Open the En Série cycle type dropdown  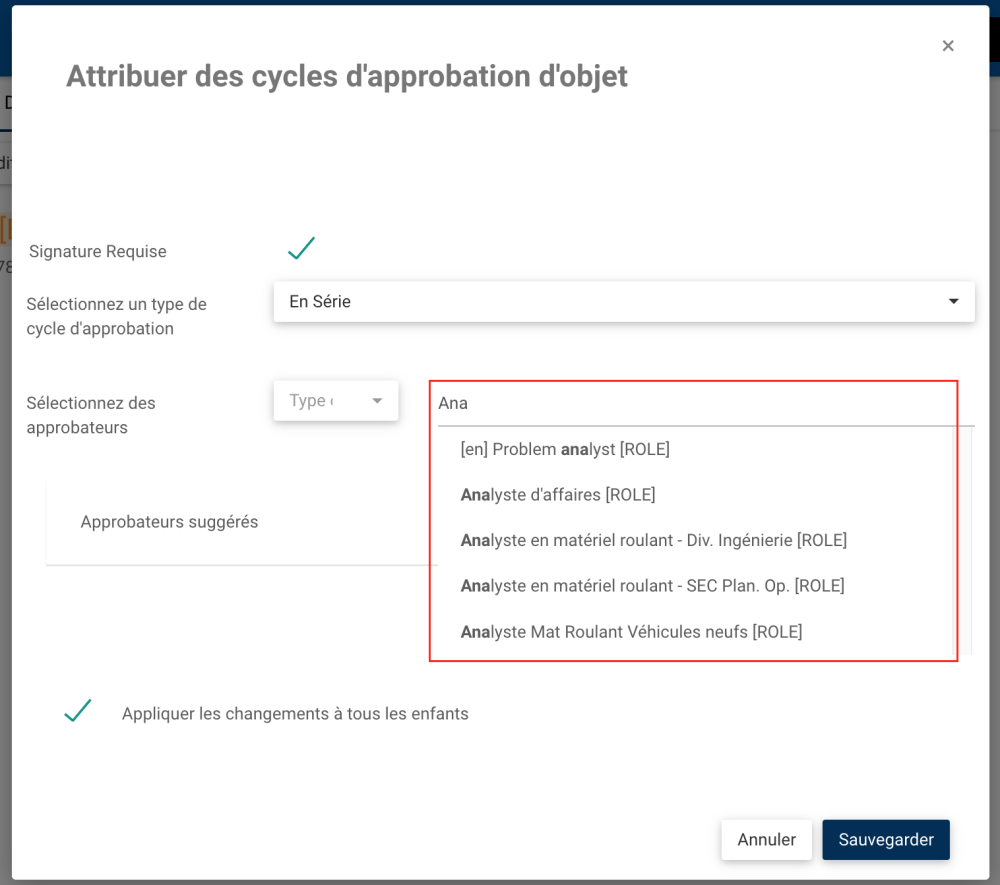tap(610, 301)
